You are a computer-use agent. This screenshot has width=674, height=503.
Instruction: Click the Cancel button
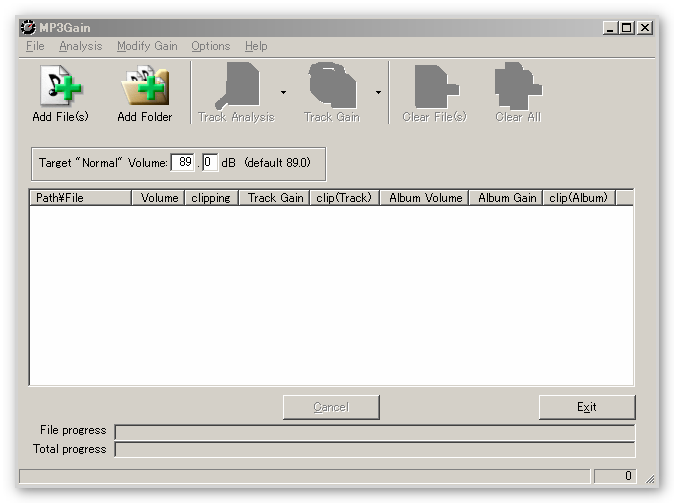(331, 407)
